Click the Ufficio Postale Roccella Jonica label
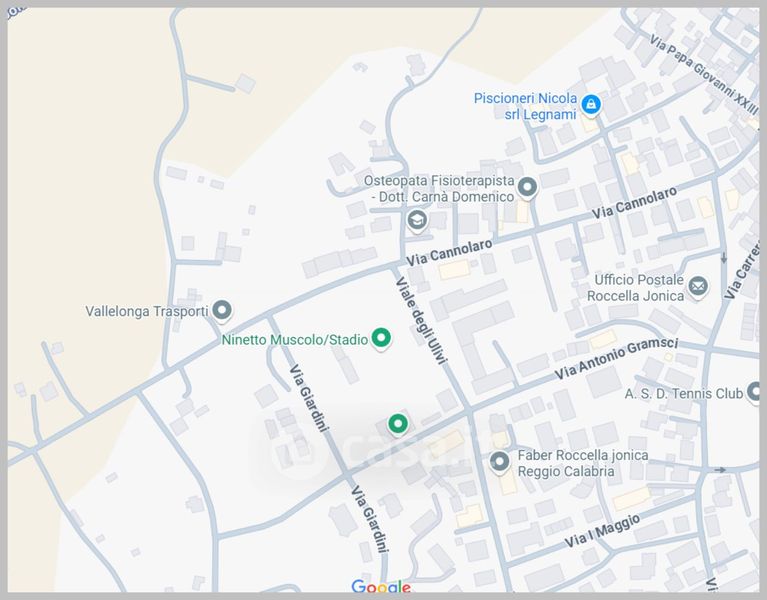 point(638,288)
